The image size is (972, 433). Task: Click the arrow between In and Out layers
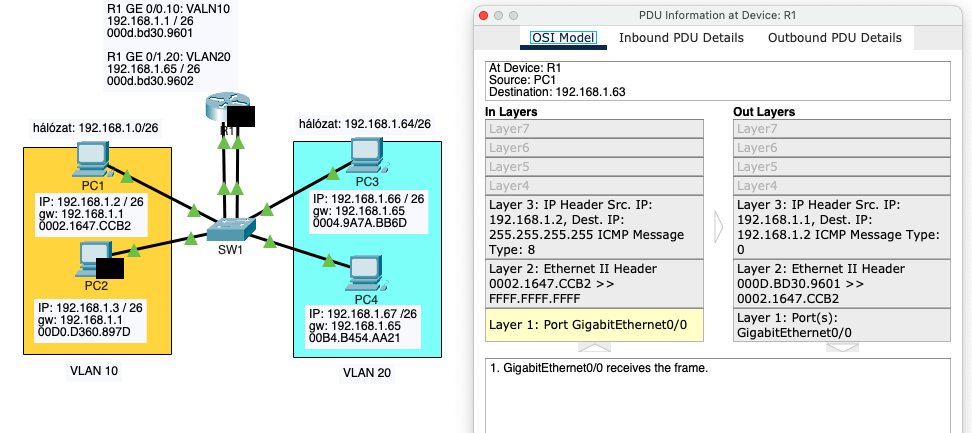coord(718,227)
